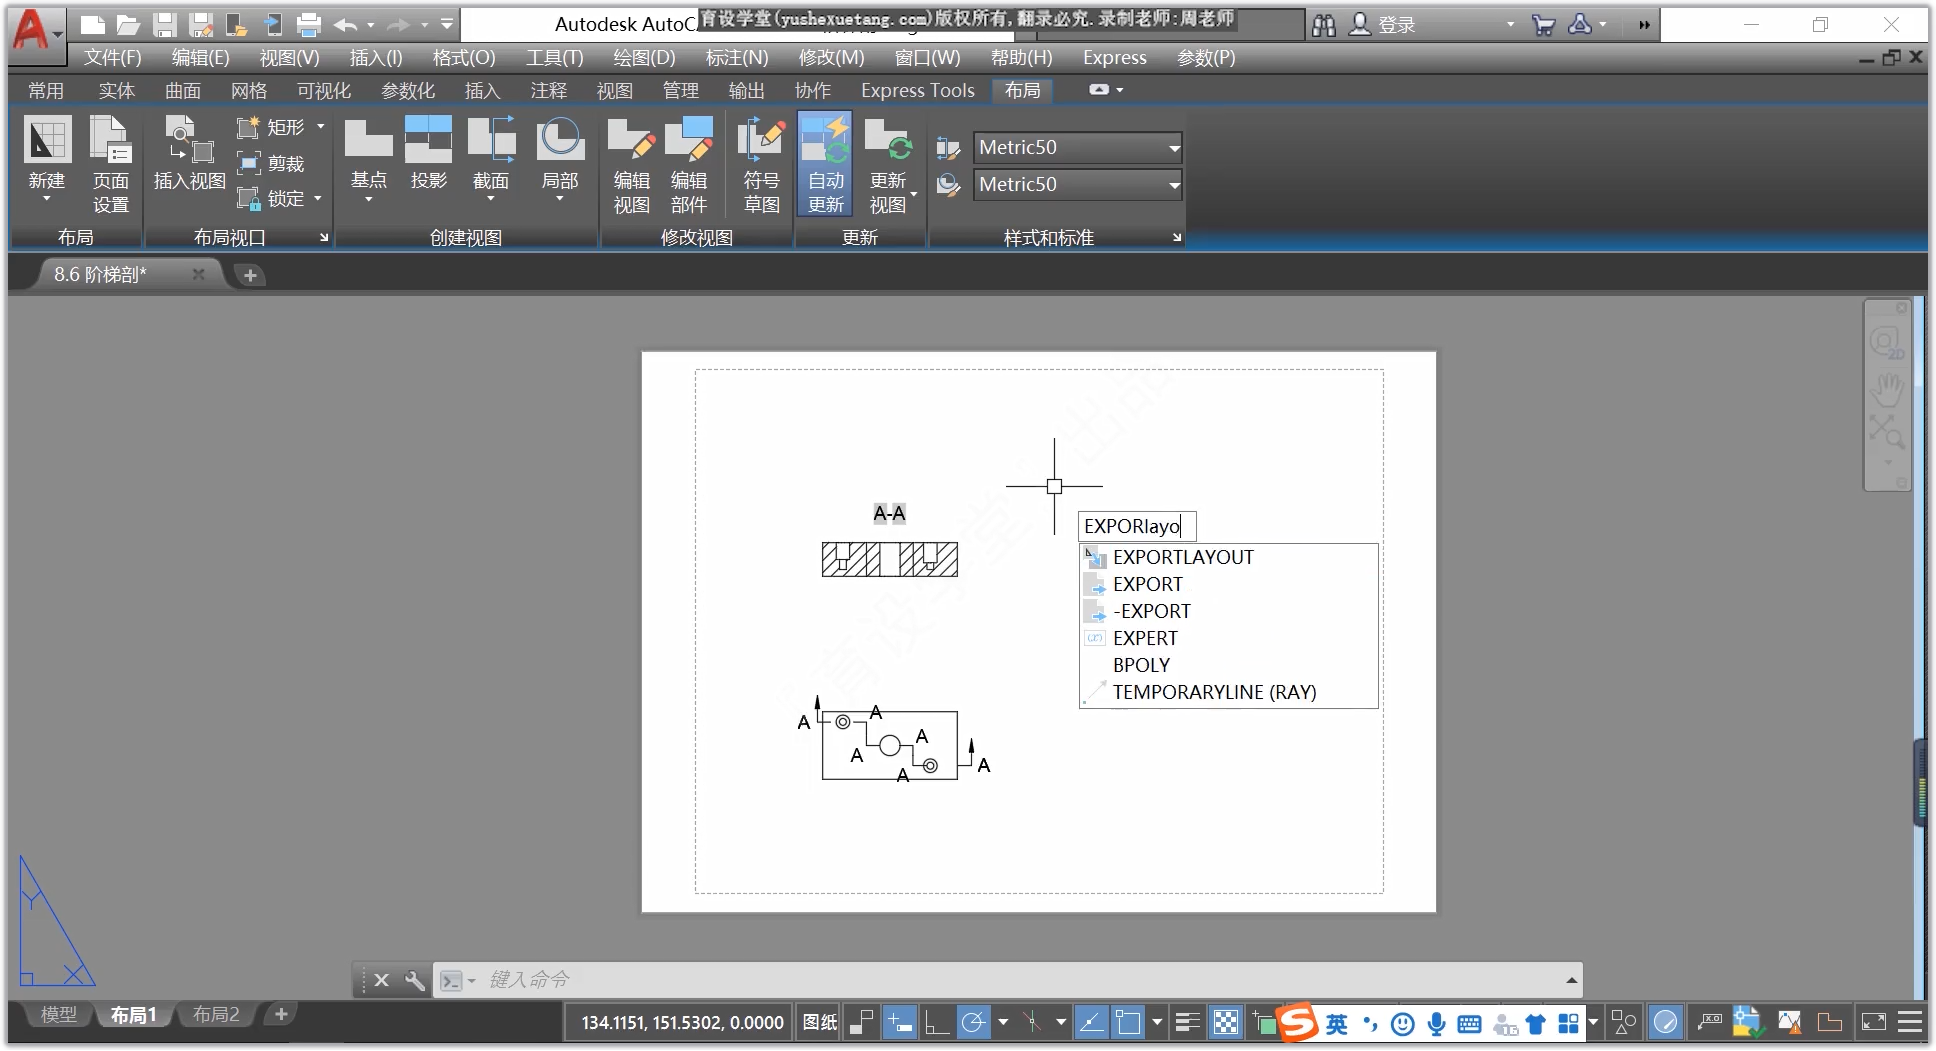Click the command line input field
1936x1051 pixels.
pyautogui.click(x=1020, y=980)
